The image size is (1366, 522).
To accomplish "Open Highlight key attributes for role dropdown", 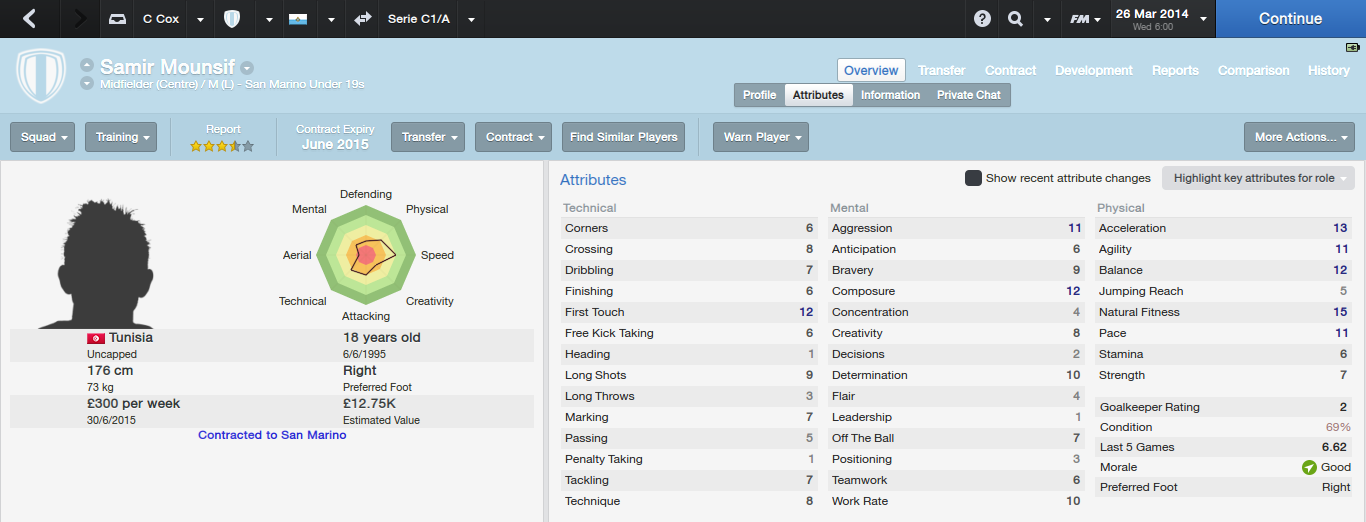I will pos(1258,178).
